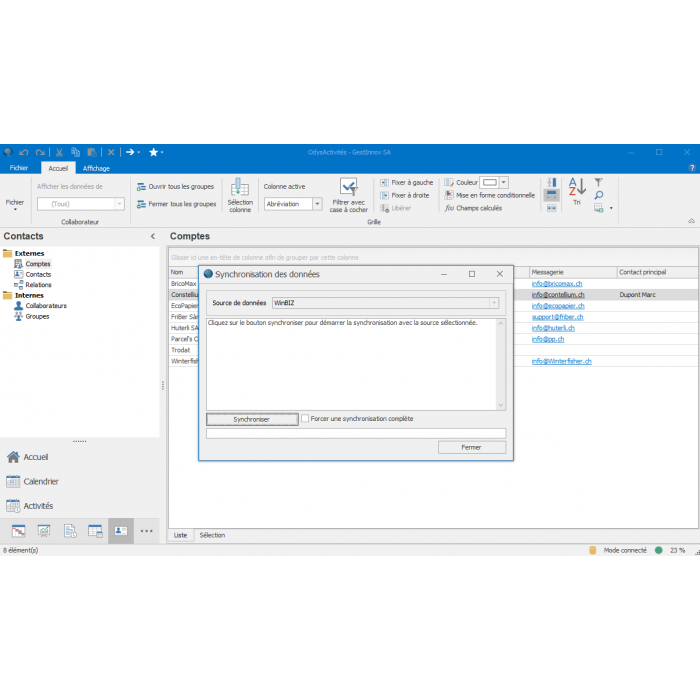Click the Undo icon in quick access toolbar

(x=24, y=152)
